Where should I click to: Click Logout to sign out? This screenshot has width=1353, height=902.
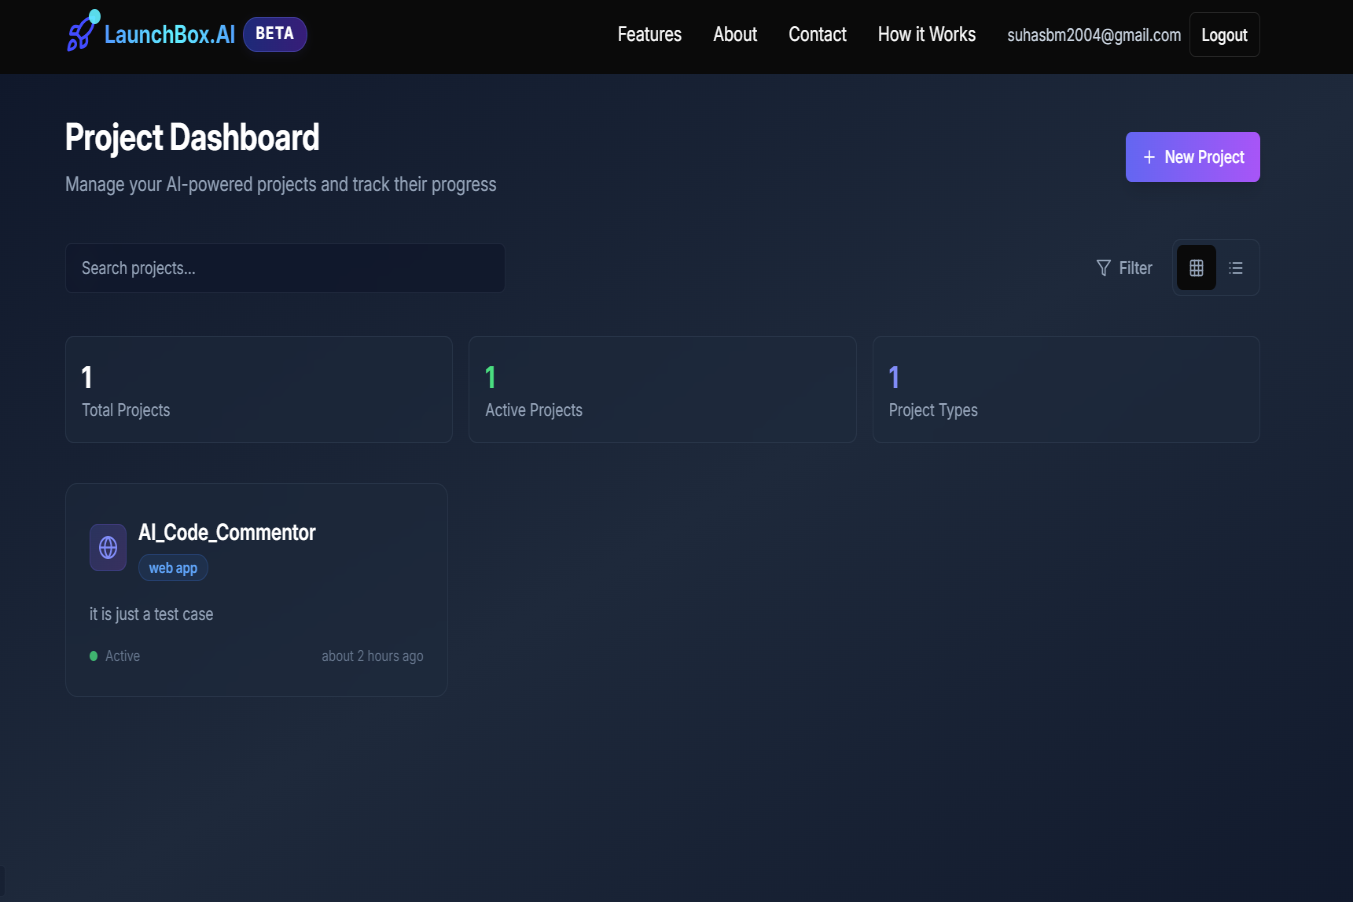(x=1223, y=34)
